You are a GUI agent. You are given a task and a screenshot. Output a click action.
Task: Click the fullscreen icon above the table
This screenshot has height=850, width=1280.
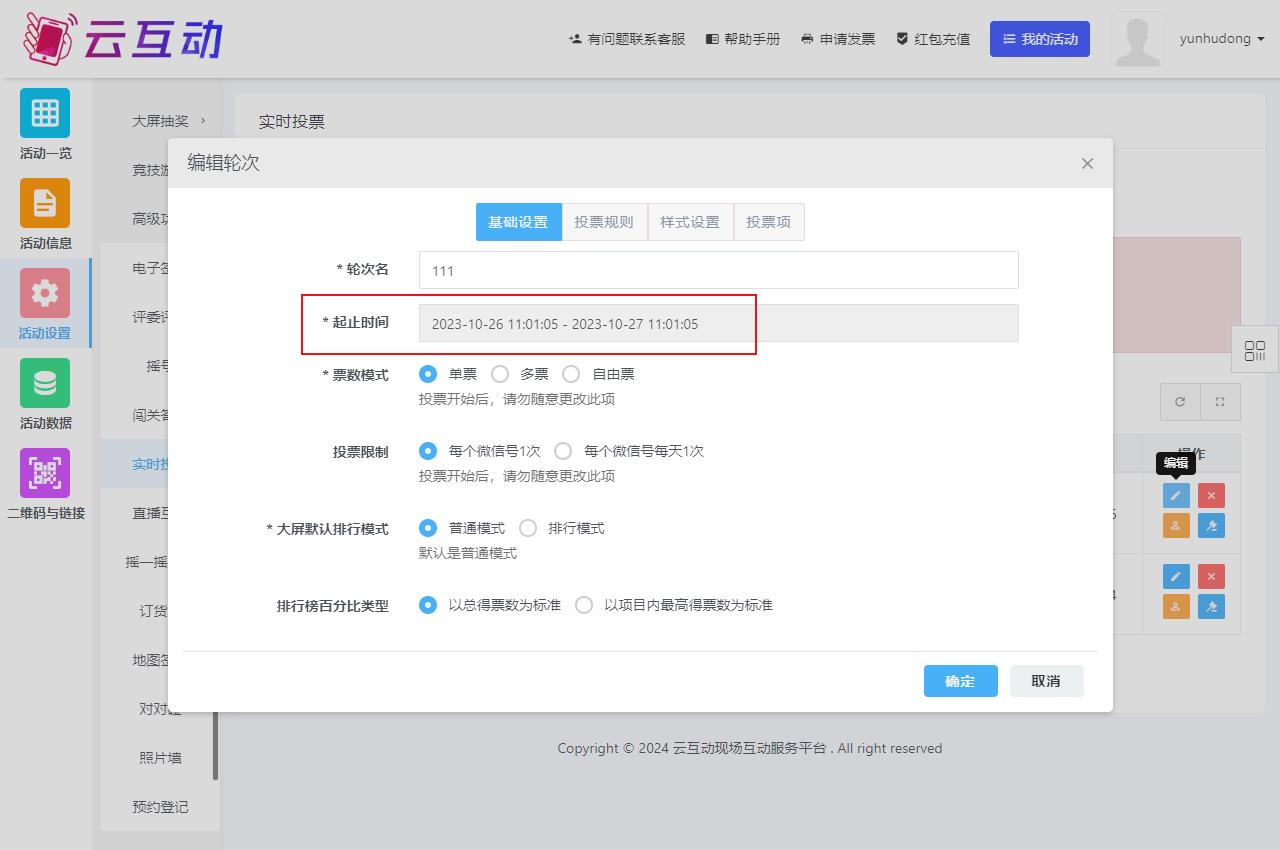point(1220,402)
